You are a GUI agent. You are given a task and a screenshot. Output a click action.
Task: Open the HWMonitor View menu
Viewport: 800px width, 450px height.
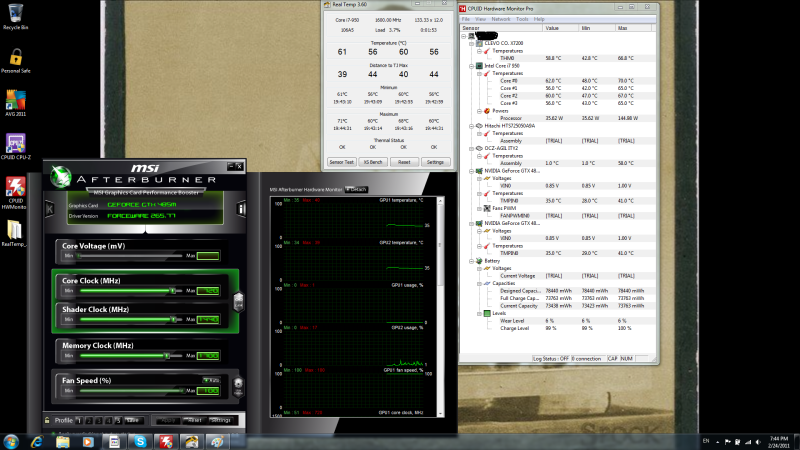[x=480, y=19]
